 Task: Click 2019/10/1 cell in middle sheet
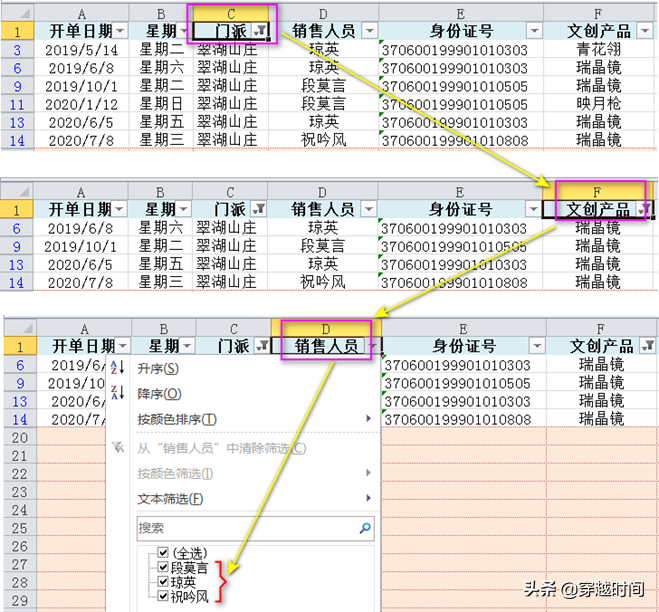coord(81,246)
